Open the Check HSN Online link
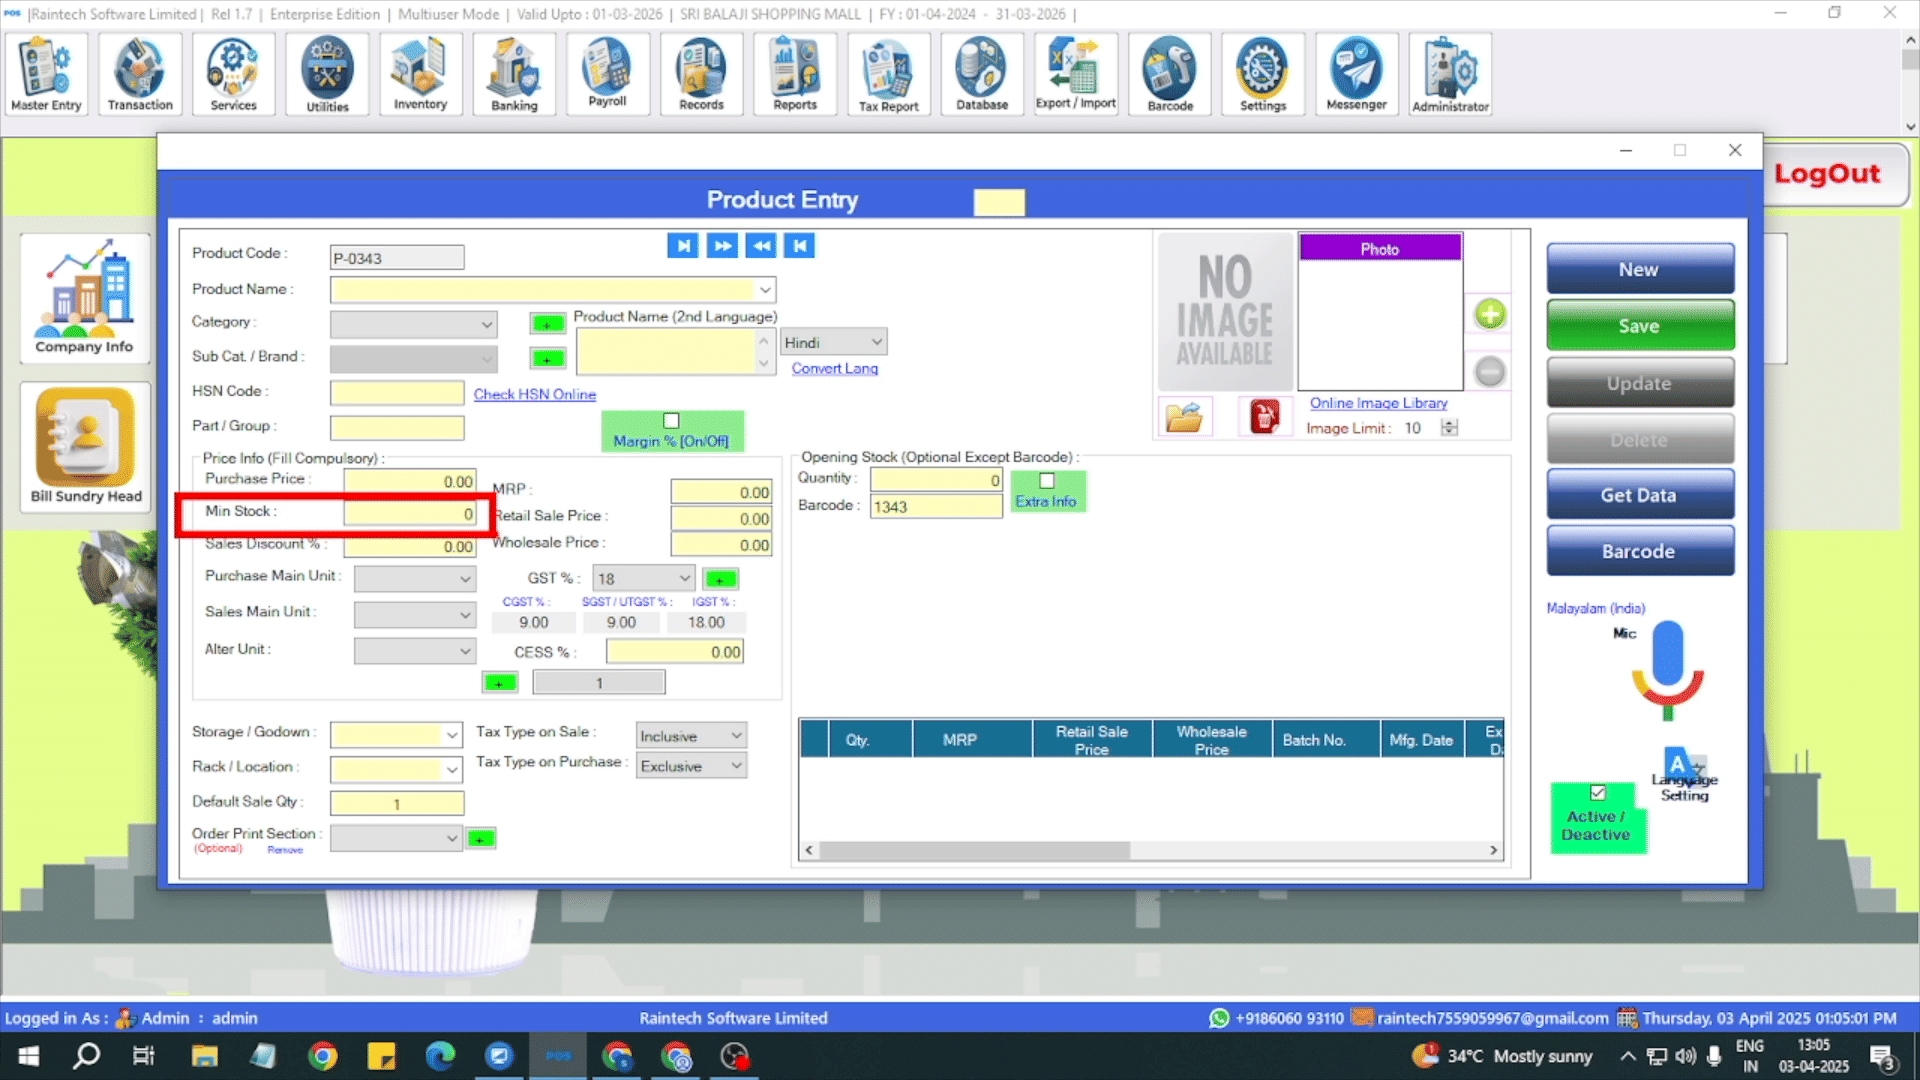The height and width of the screenshot is (1080, 1920). click(534, 394)
